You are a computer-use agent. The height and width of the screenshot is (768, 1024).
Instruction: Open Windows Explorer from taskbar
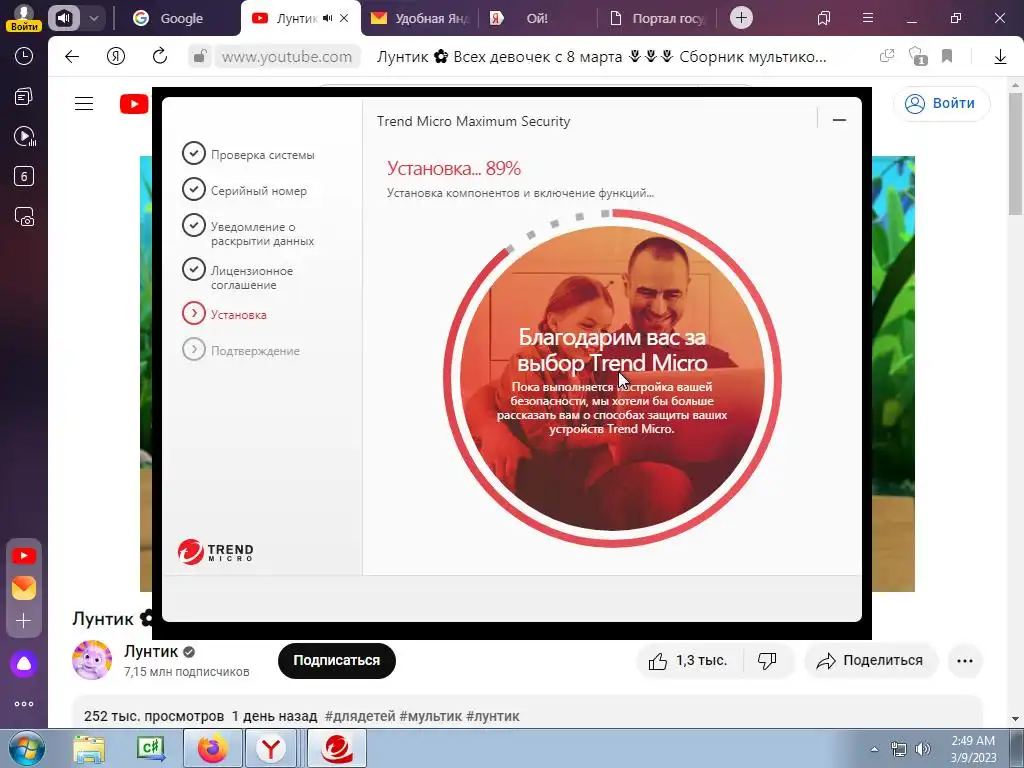(x=89, y=748)
